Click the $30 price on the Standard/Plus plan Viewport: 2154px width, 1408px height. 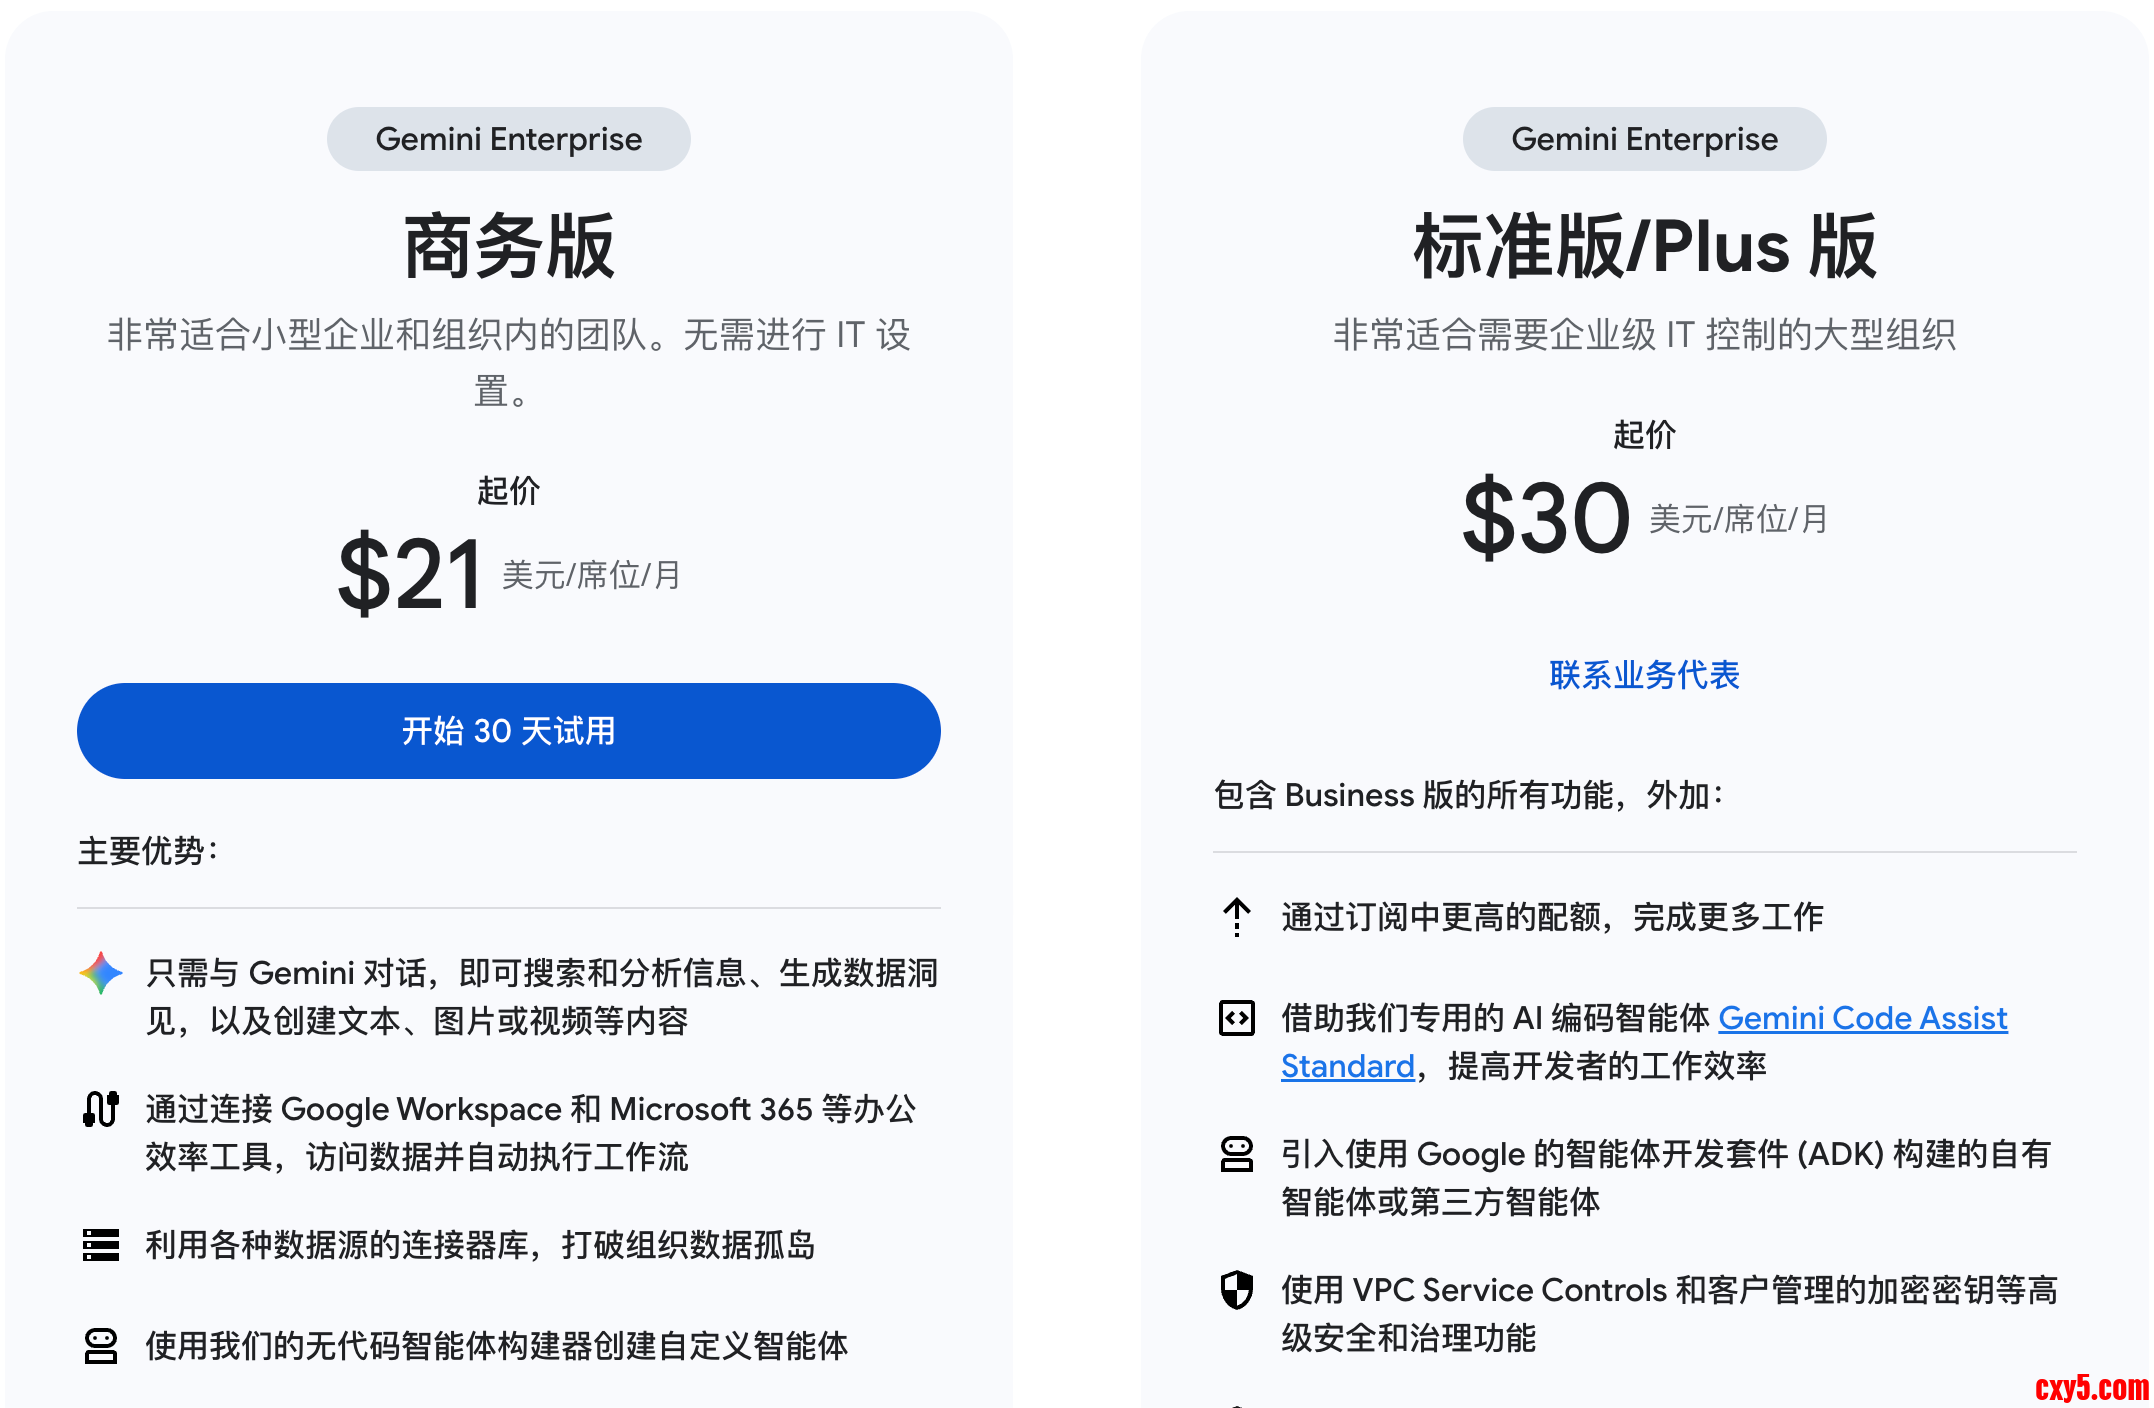(x=1546, y=518)
